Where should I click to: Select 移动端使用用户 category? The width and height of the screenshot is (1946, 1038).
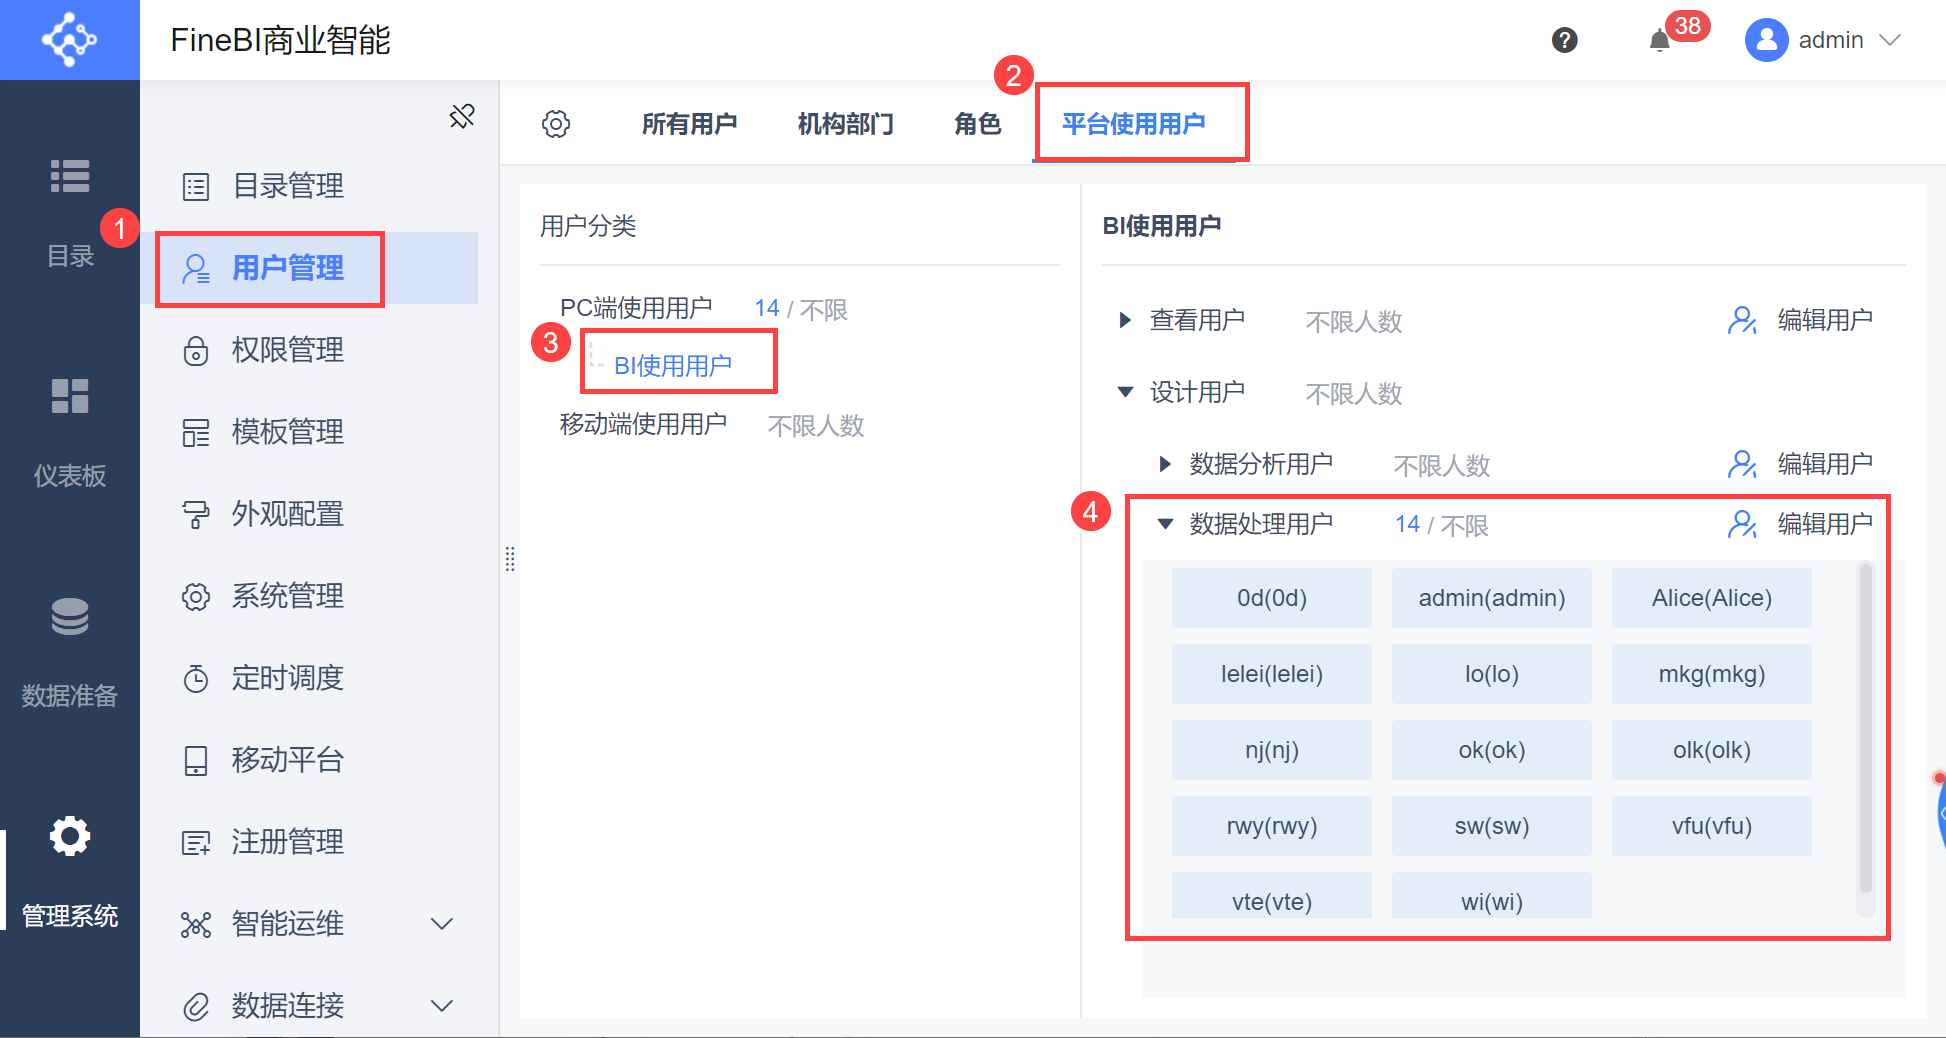click(643, 424)
